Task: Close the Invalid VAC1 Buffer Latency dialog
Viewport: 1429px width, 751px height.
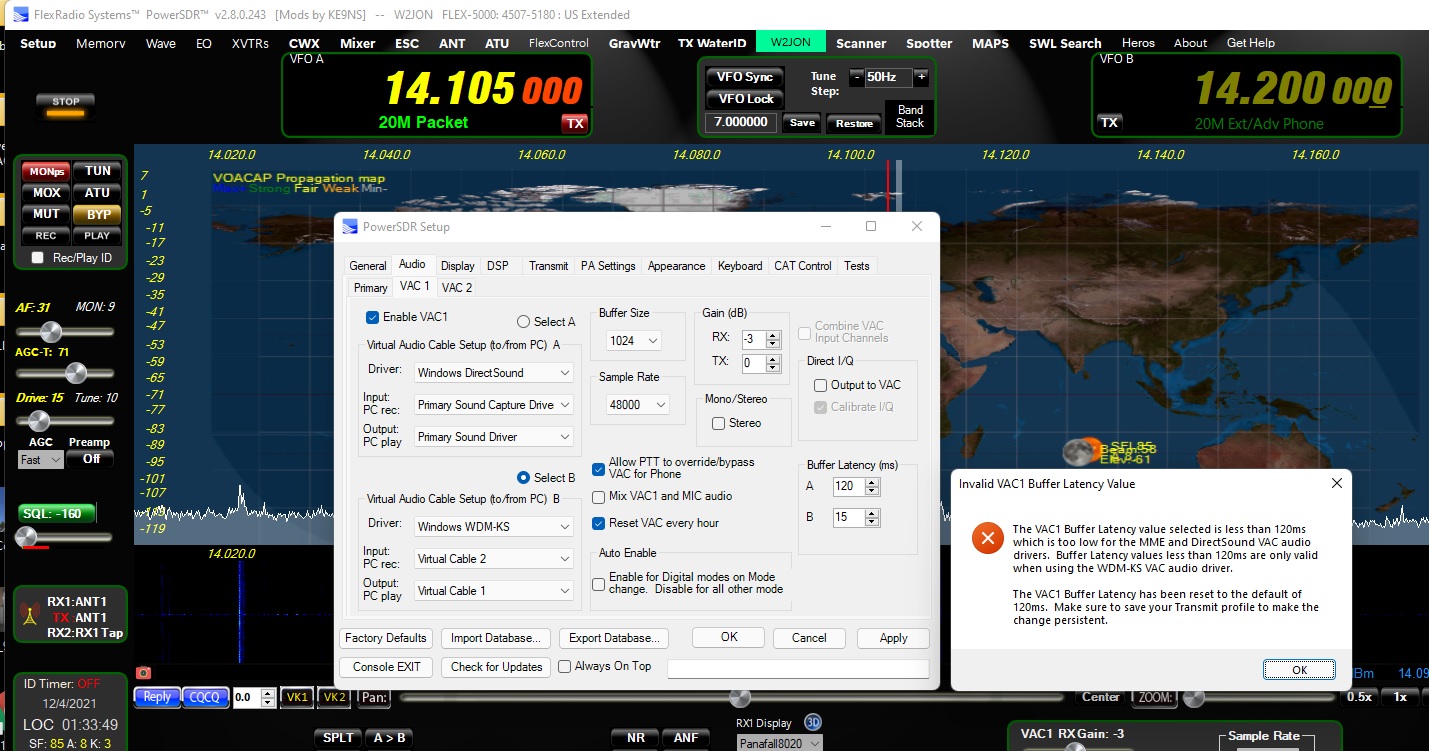Action: (1337, 483)
